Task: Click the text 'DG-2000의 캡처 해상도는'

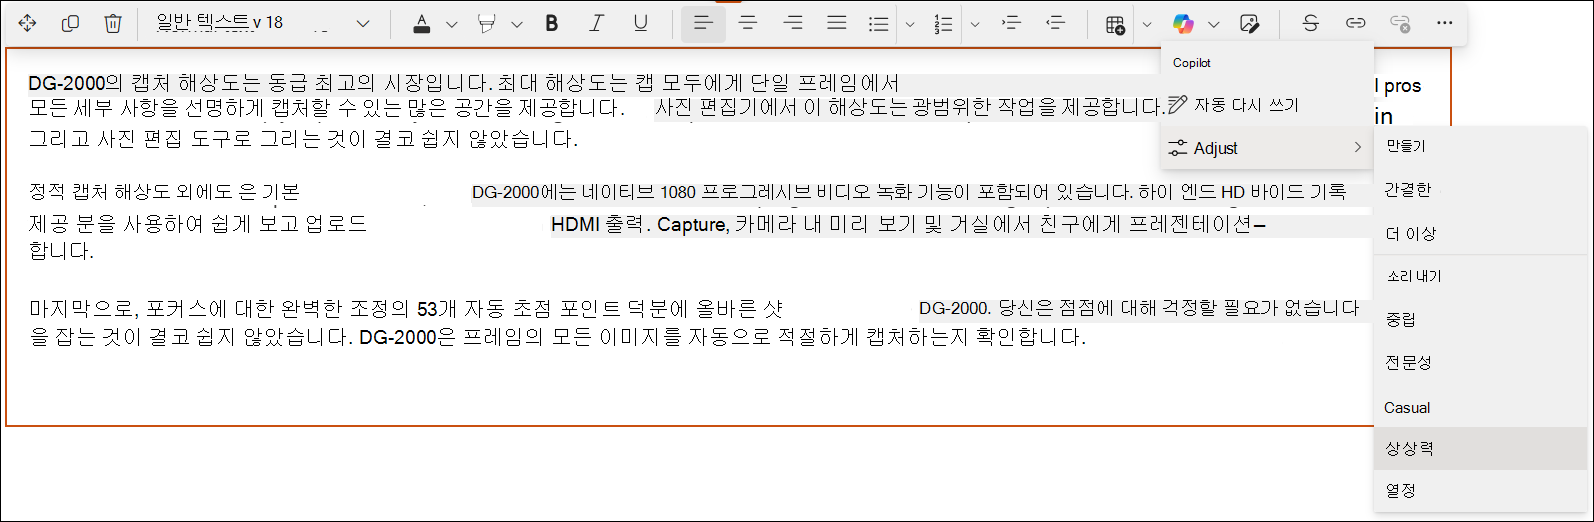Action: tap(144, 83)
